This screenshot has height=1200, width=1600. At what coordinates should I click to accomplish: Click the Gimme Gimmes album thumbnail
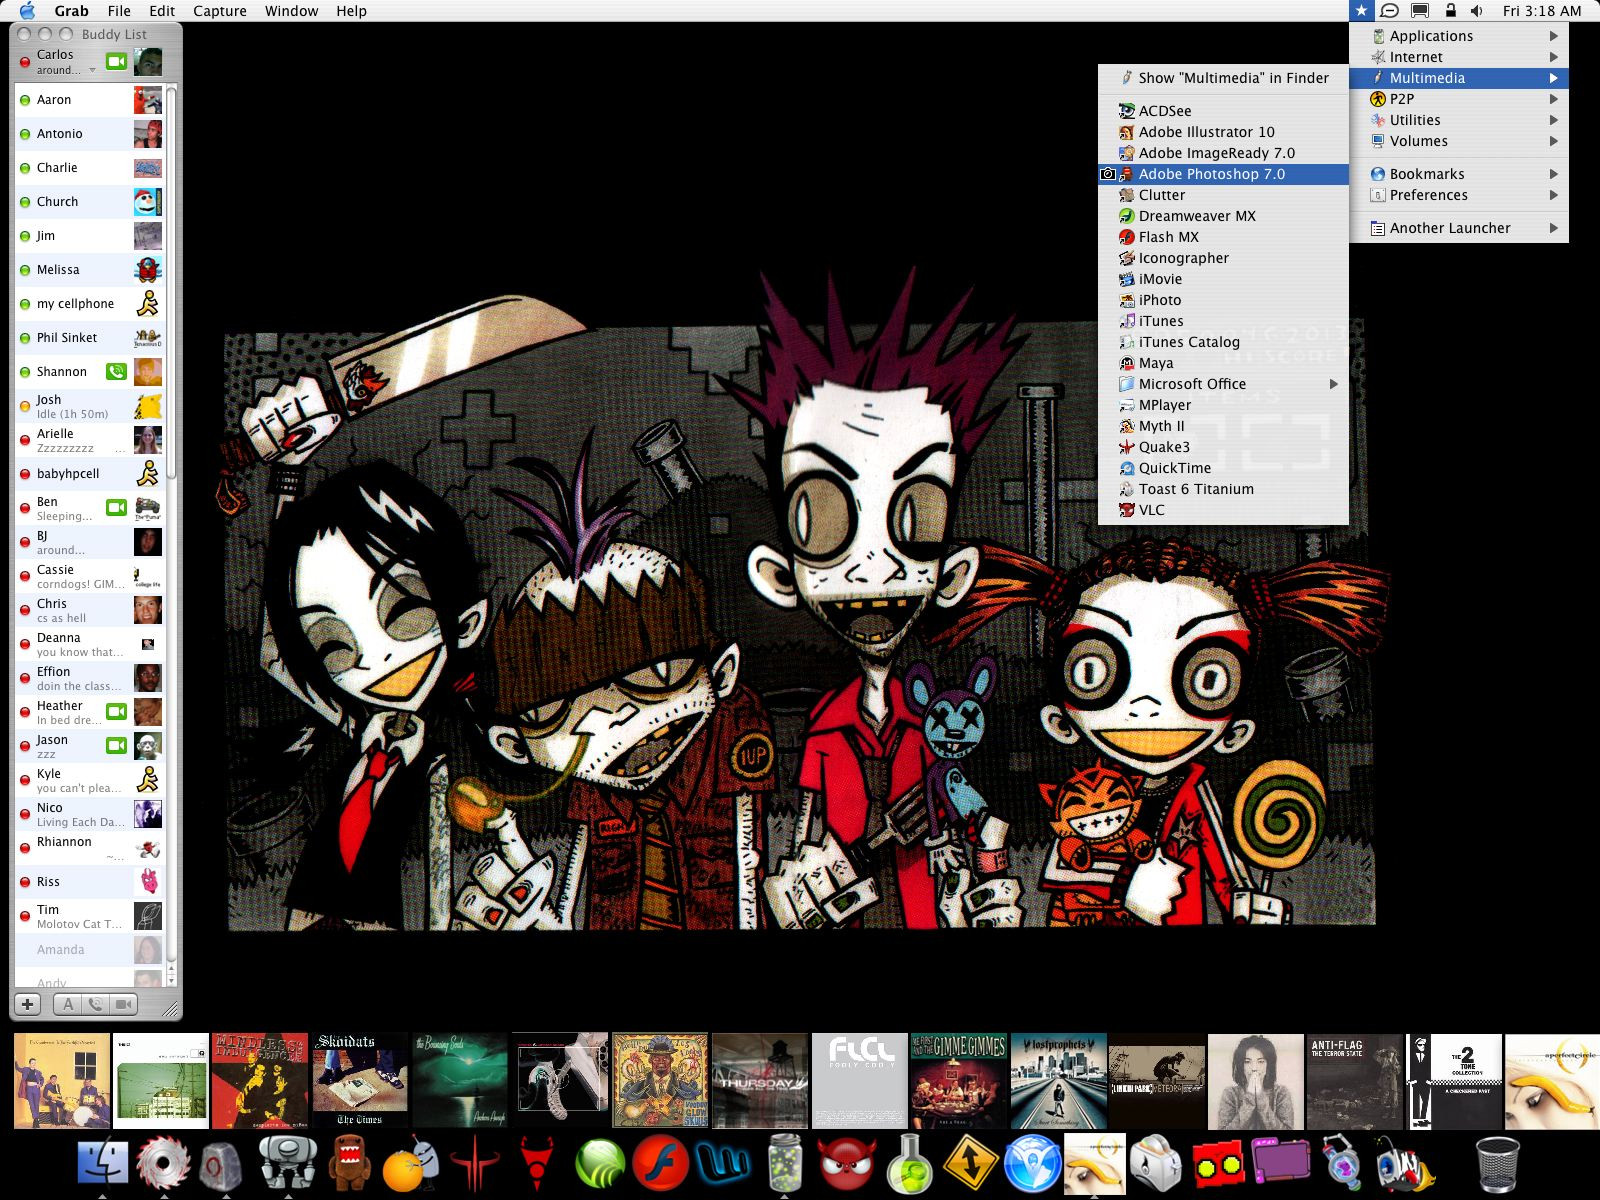(x=958, y=1081)
